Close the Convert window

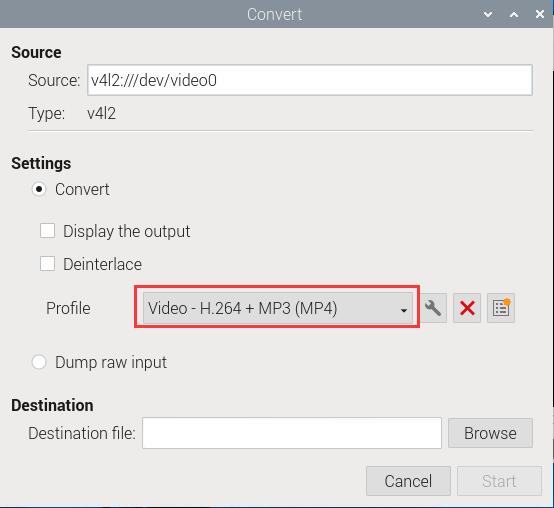pyautogui.click(x=540, y=14)
